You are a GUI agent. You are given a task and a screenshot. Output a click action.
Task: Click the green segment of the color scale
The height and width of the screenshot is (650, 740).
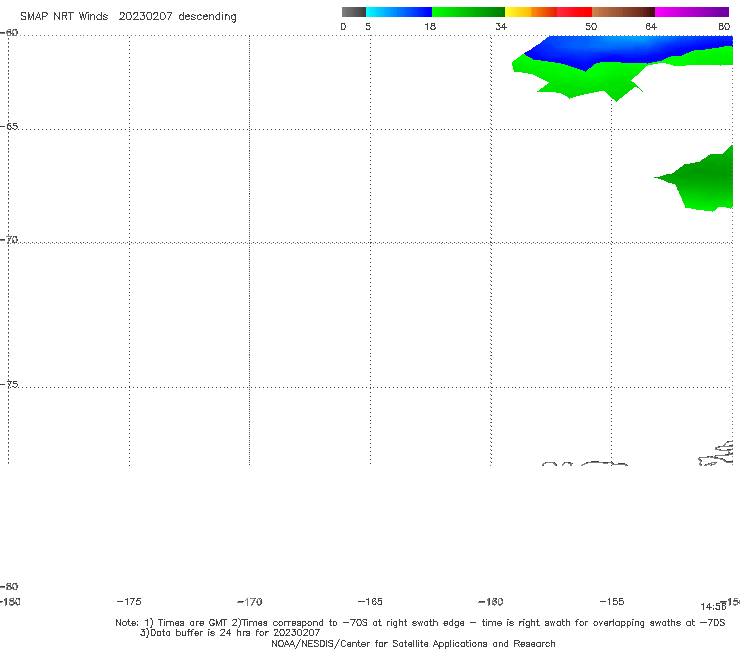click(468, 12)
